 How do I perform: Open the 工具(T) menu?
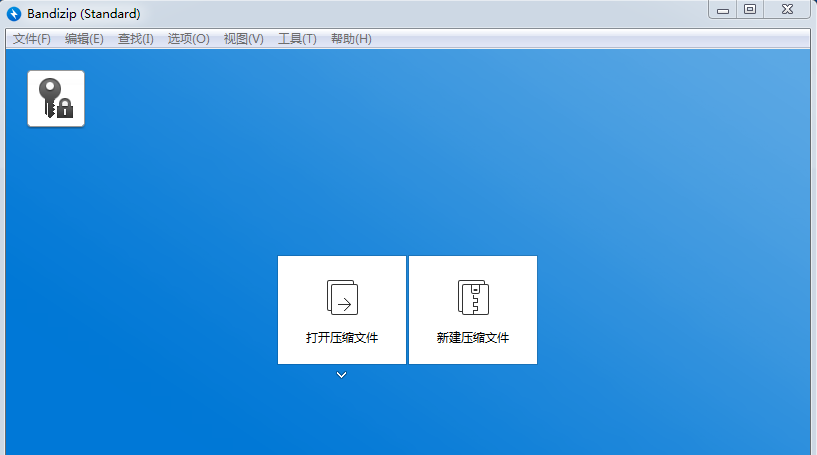(297, 39)
